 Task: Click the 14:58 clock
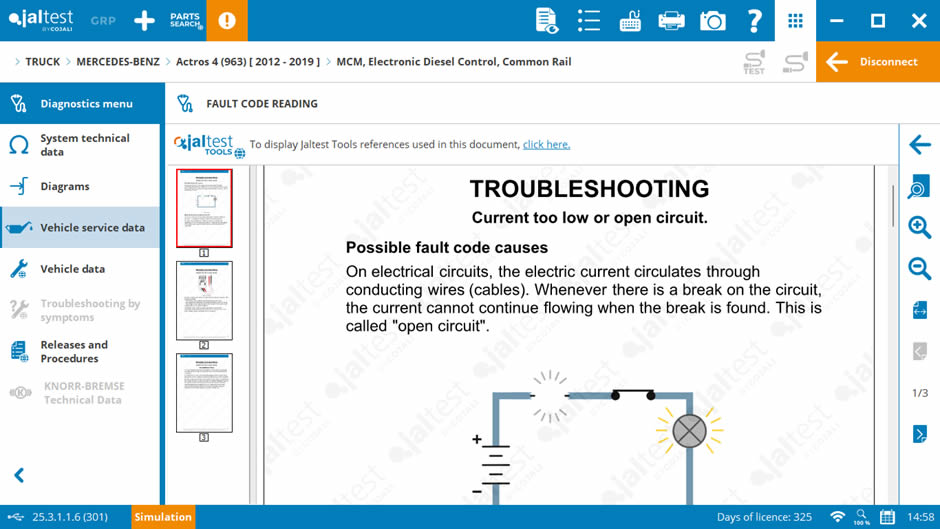920,517
